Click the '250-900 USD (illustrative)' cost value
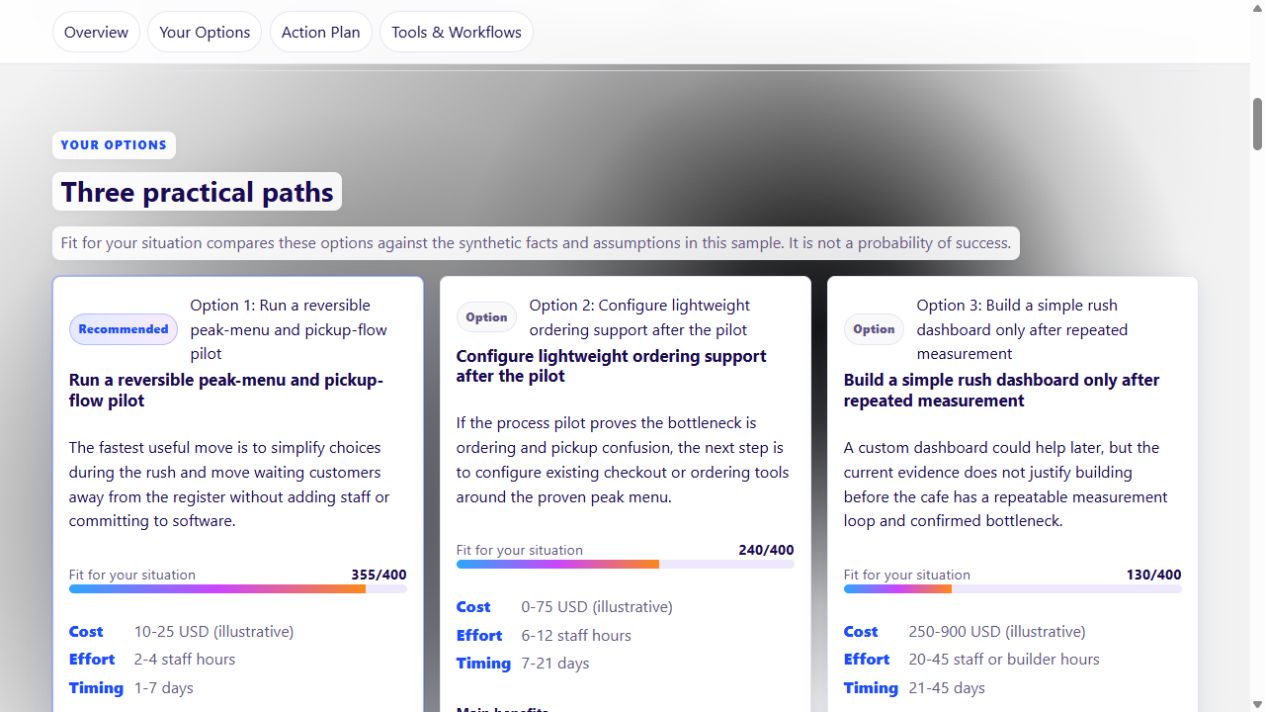The width and height of the screenshot is (1265, 712). (997, 632)
